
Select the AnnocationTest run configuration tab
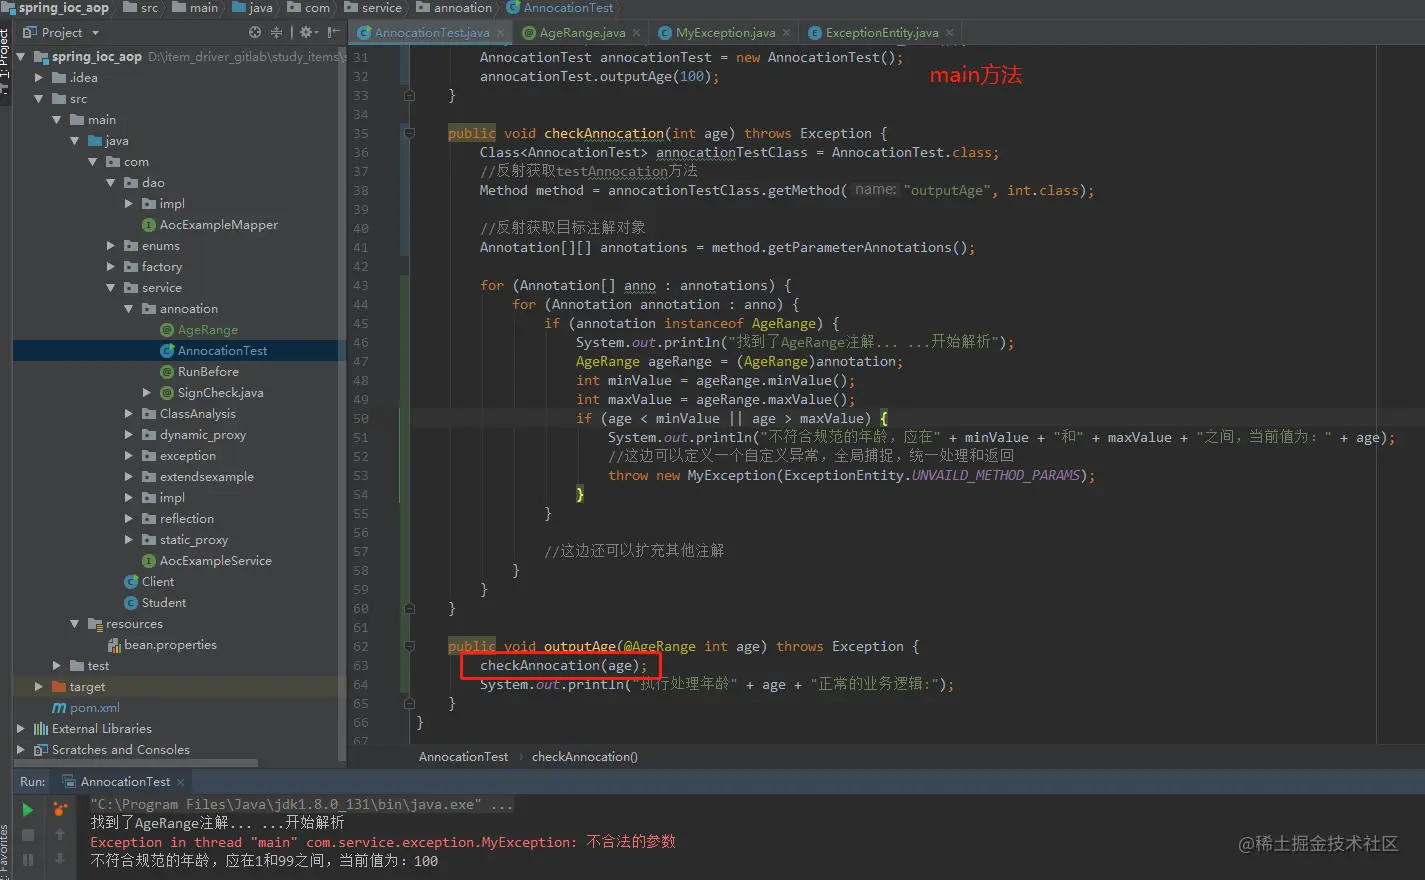pyautogui.click(x=125, y=782)
